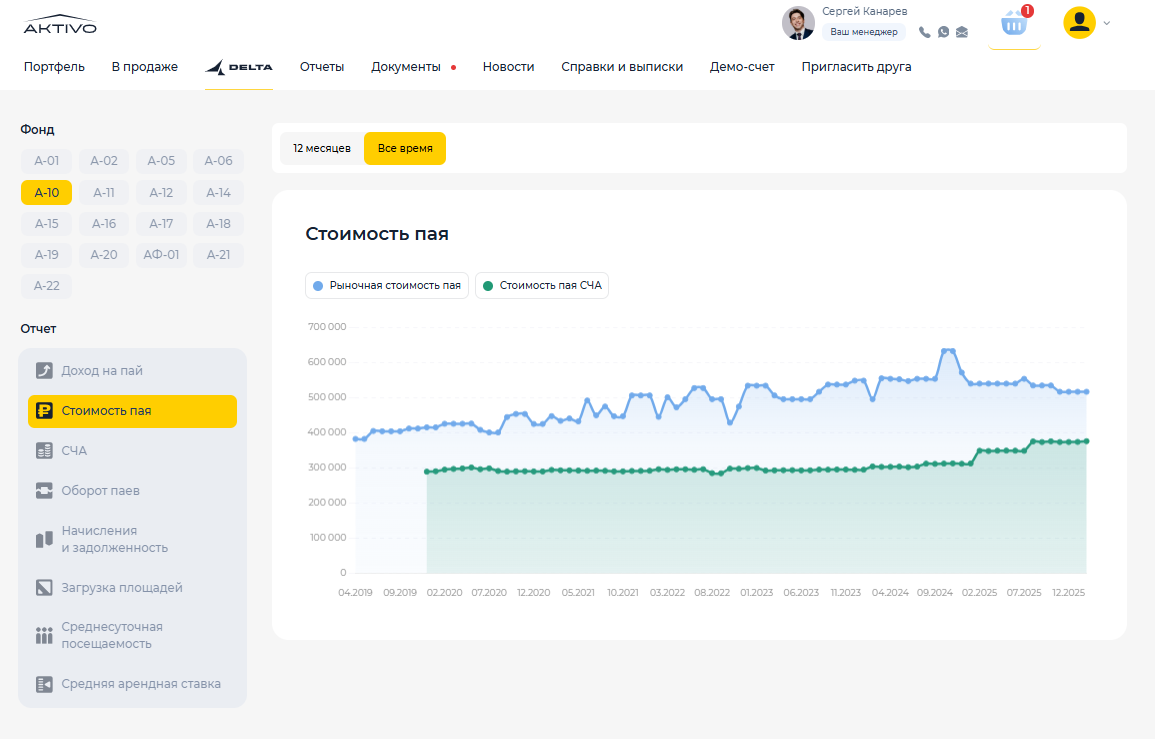Click the Загрузка площадей icon
The width and height of the screenshot is (1155, 739).
coord(44,588)
